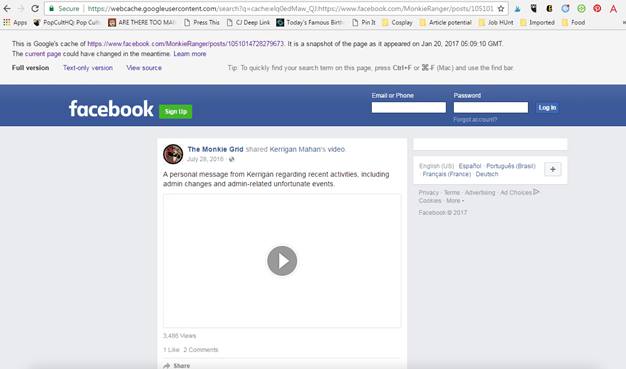Open the Article potential bookmarks folder
Image resolution: width=626 pixels, height=369 pixels.
tap(446, 22)
